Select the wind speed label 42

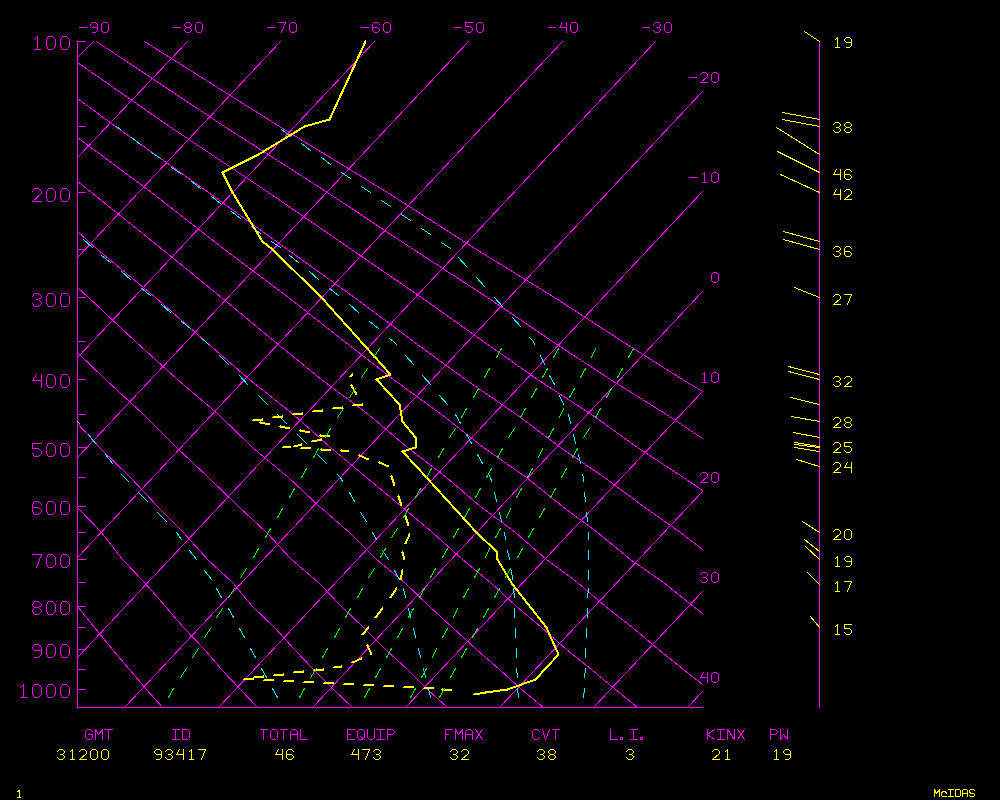[842, 195]
